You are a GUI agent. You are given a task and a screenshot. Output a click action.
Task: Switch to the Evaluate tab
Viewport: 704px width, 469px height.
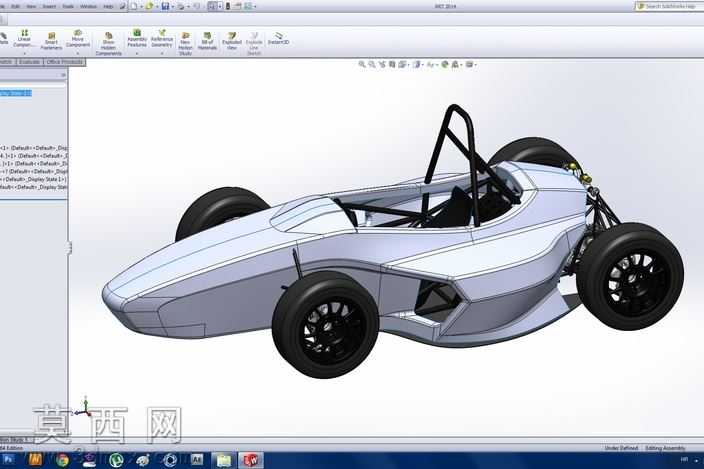pyautogui.click(x=29, y=62)
